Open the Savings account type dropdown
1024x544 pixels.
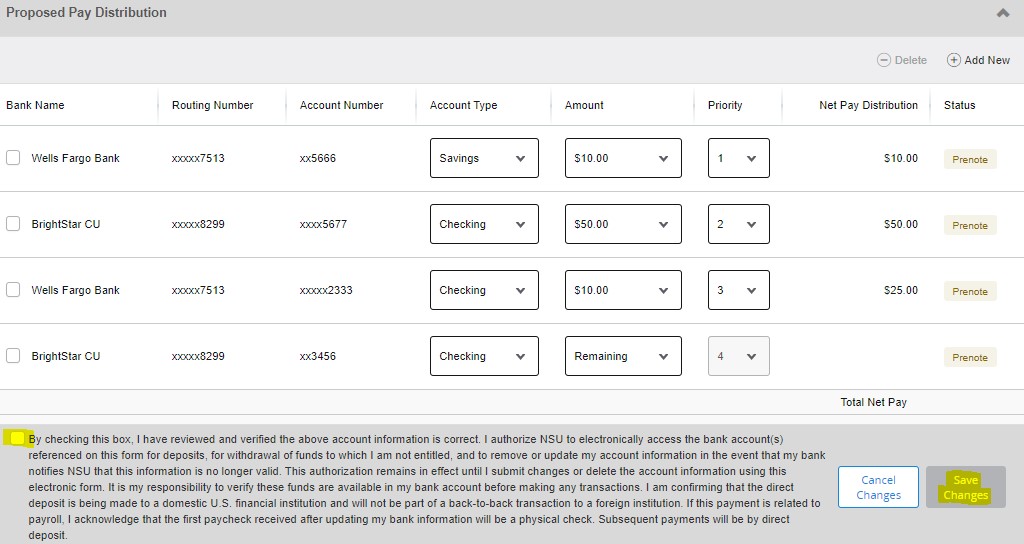(x=484, y=158)
